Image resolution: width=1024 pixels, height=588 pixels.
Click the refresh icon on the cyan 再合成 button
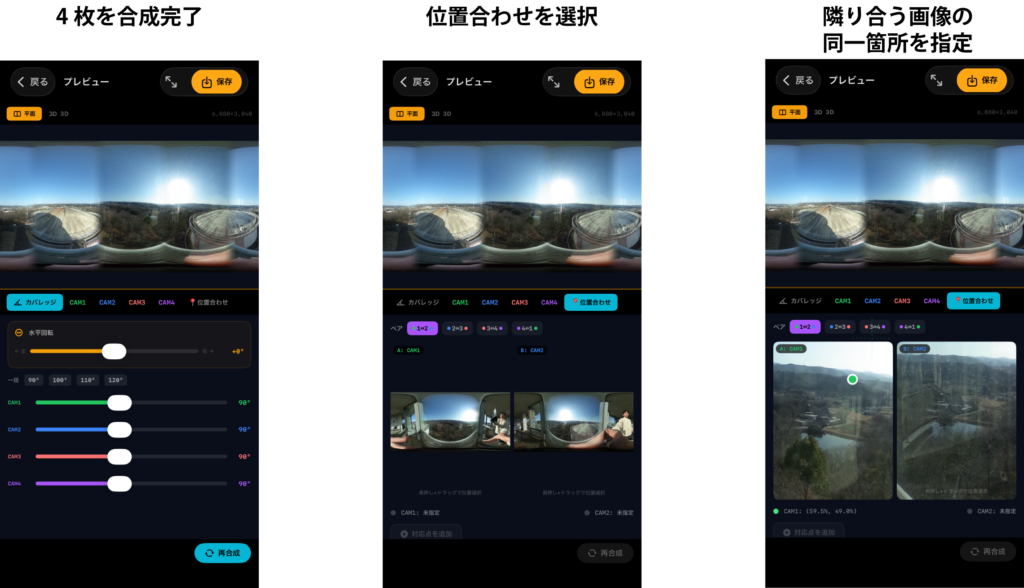[208, 552]
